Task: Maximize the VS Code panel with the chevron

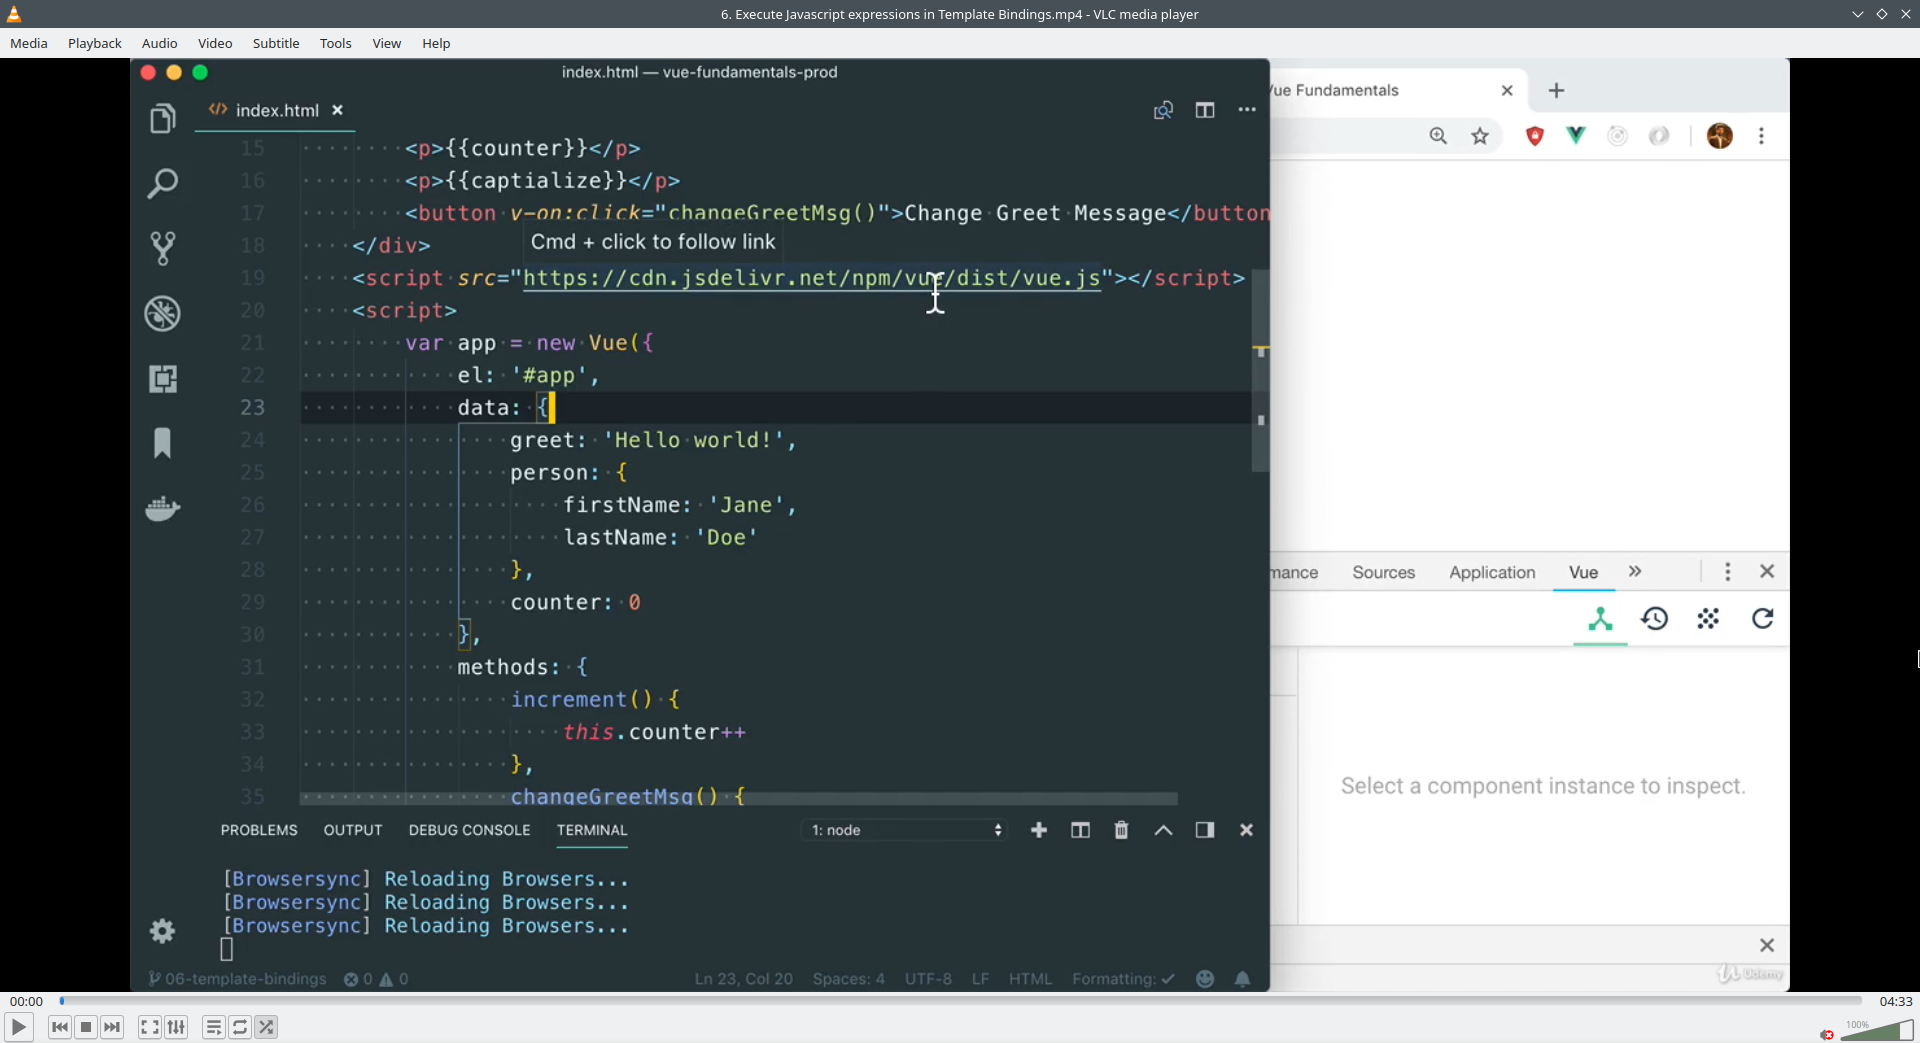Action: click(x=1163, y=830)
